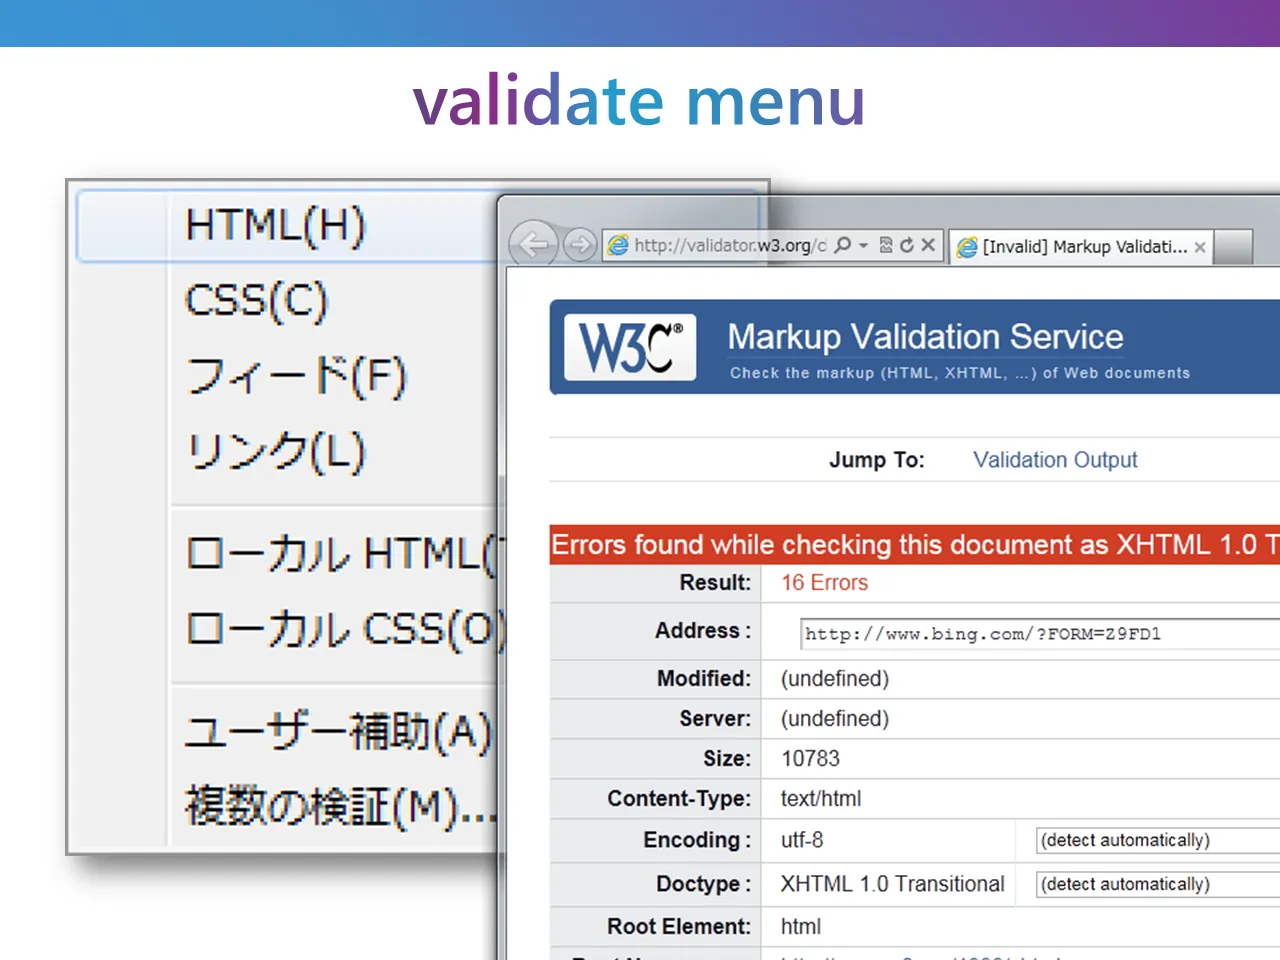Open the Encoding detect automatically dropdown
Viewport: 1280px width, 960px height.
[1158, 840]
